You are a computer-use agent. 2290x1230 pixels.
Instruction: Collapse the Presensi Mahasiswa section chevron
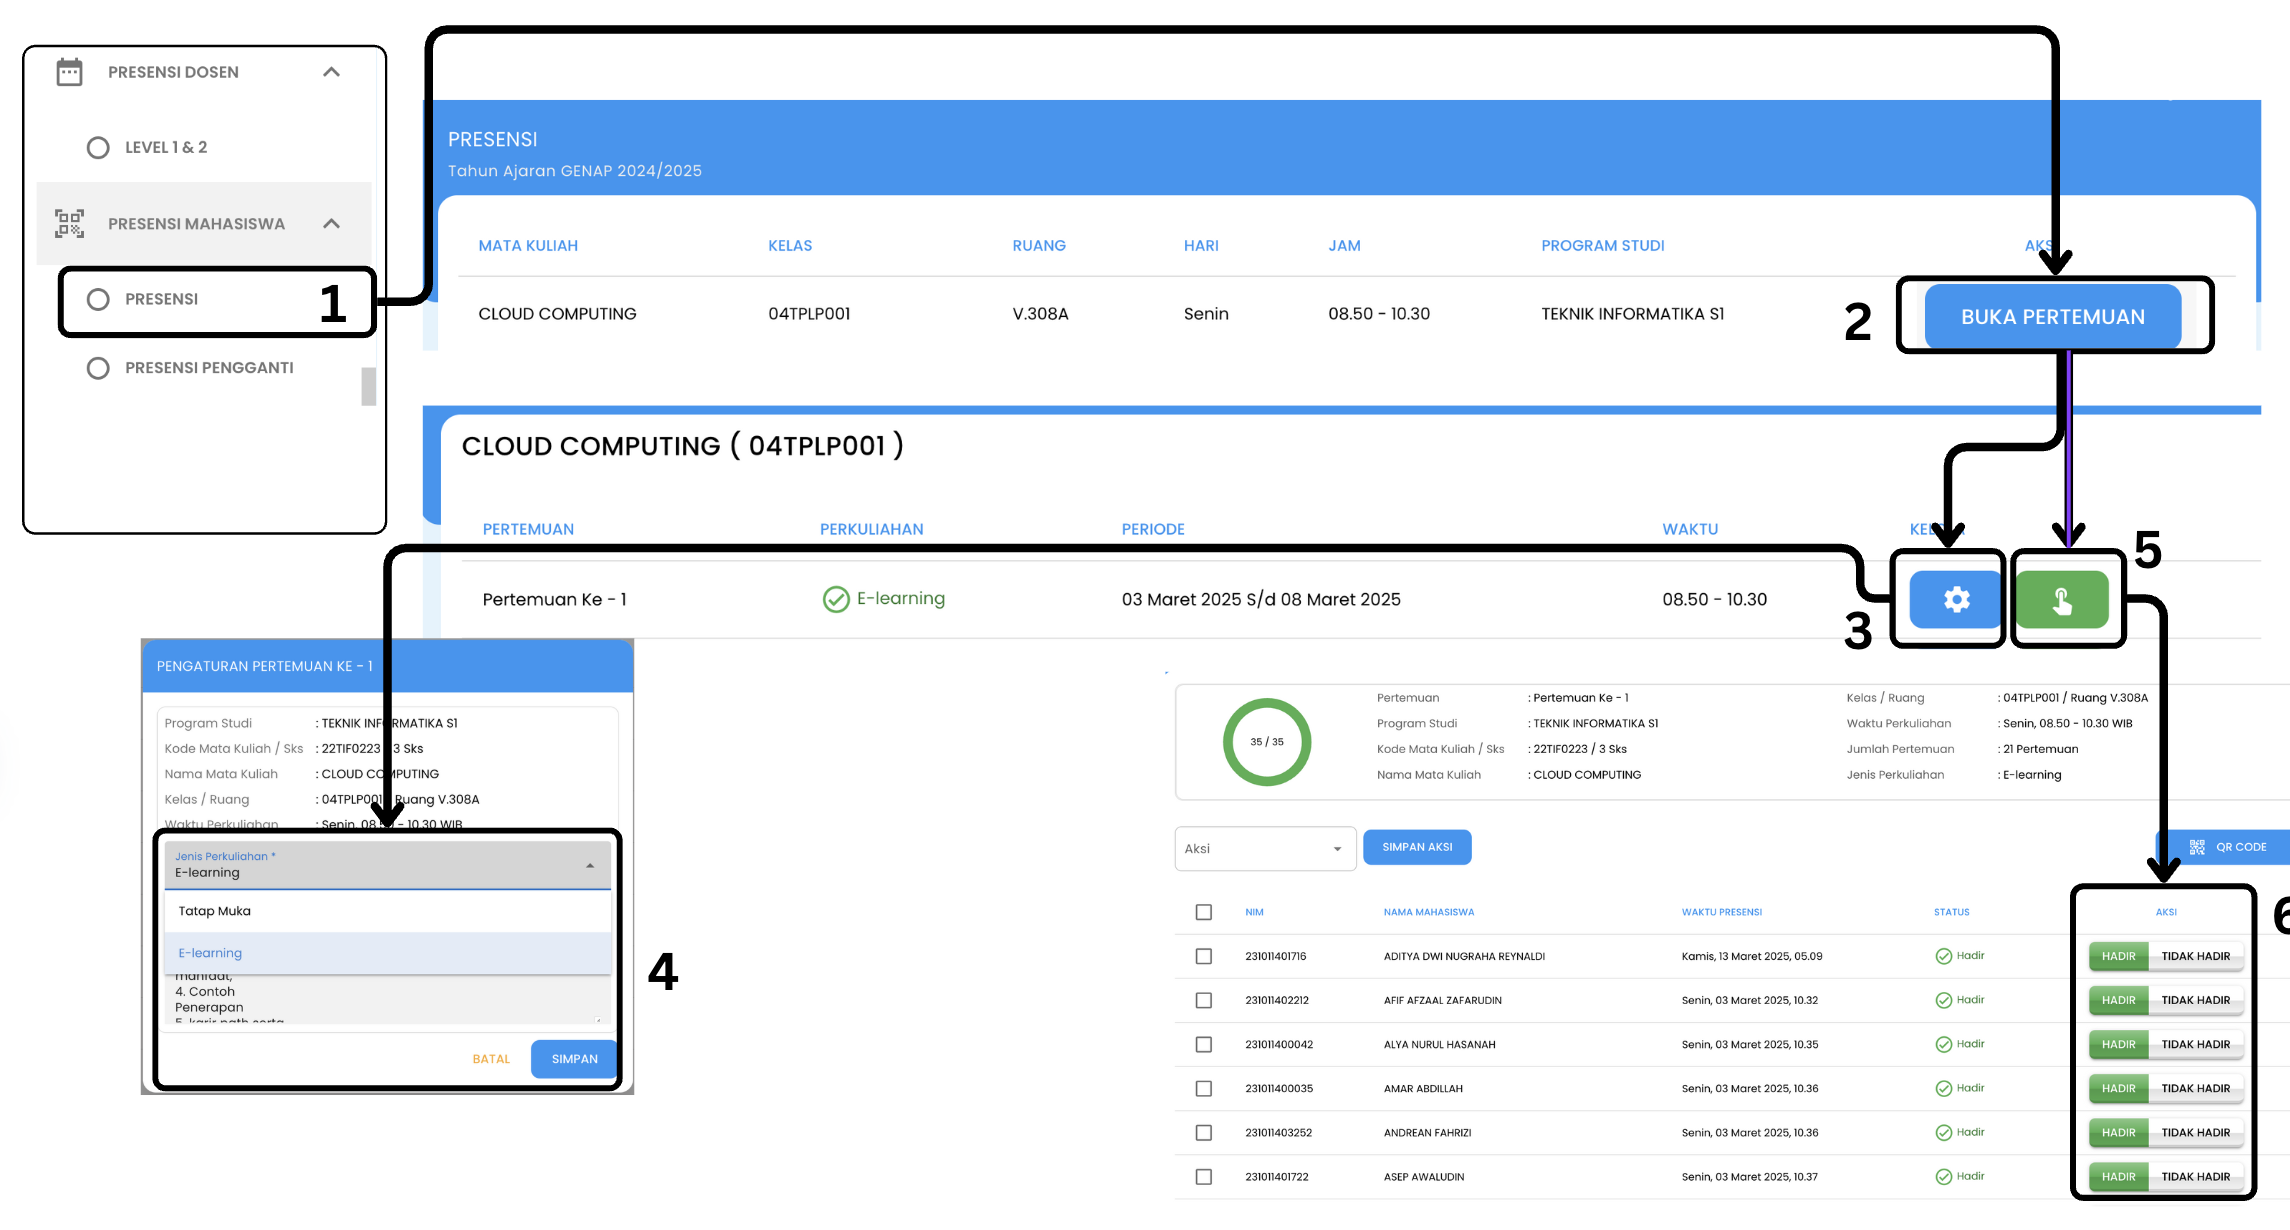(x=332, y=223)
